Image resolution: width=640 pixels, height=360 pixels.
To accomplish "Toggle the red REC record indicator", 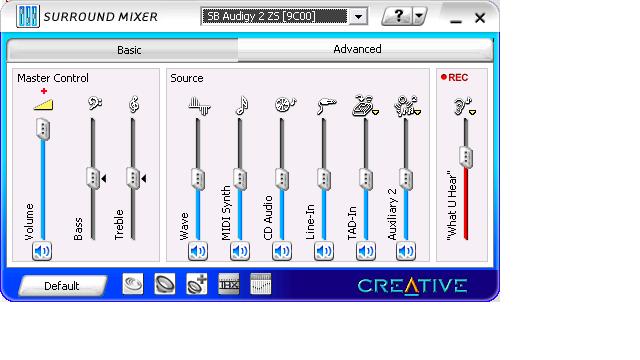I will tap(455, 77).
